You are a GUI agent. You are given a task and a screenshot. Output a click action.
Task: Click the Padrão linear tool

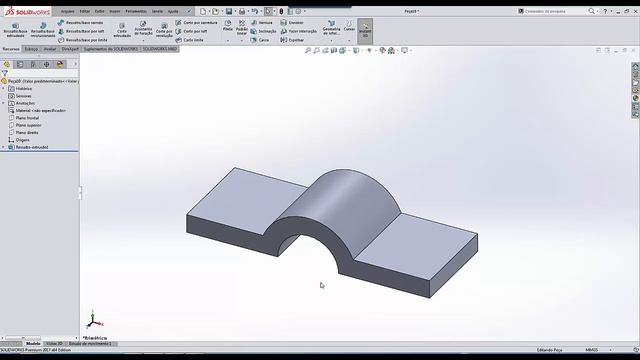(x=242, y=27)
